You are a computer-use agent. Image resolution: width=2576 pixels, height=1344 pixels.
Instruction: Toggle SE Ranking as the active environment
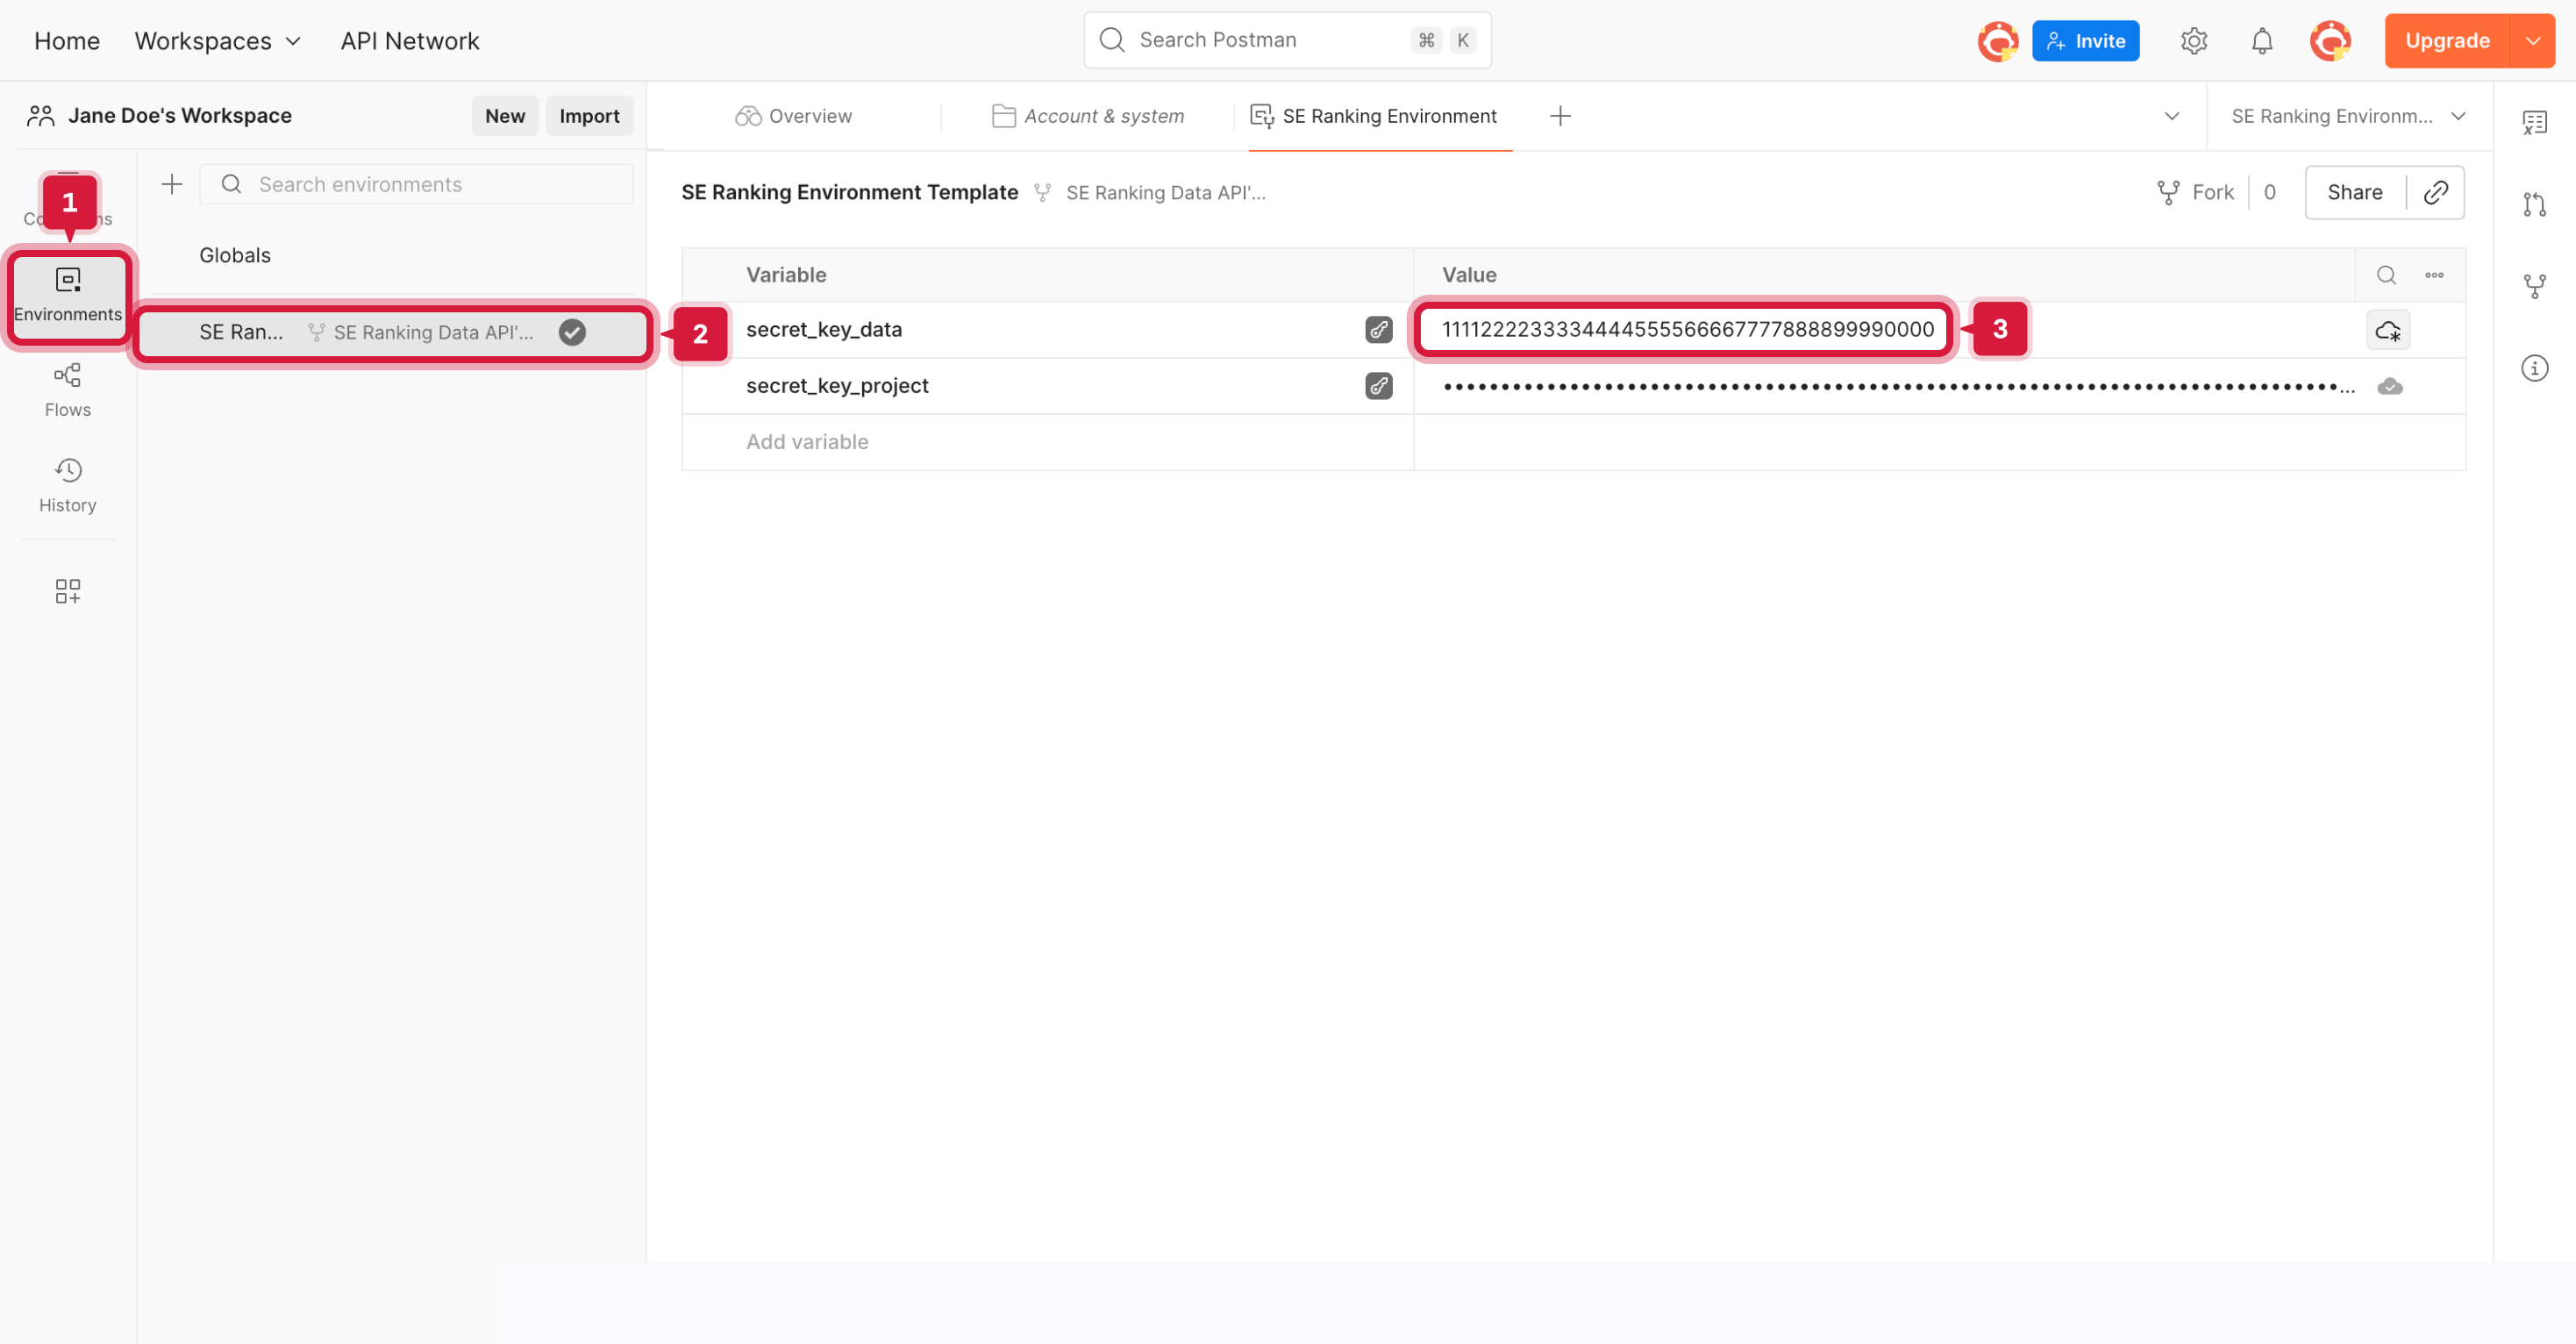[x=572, y=331]
